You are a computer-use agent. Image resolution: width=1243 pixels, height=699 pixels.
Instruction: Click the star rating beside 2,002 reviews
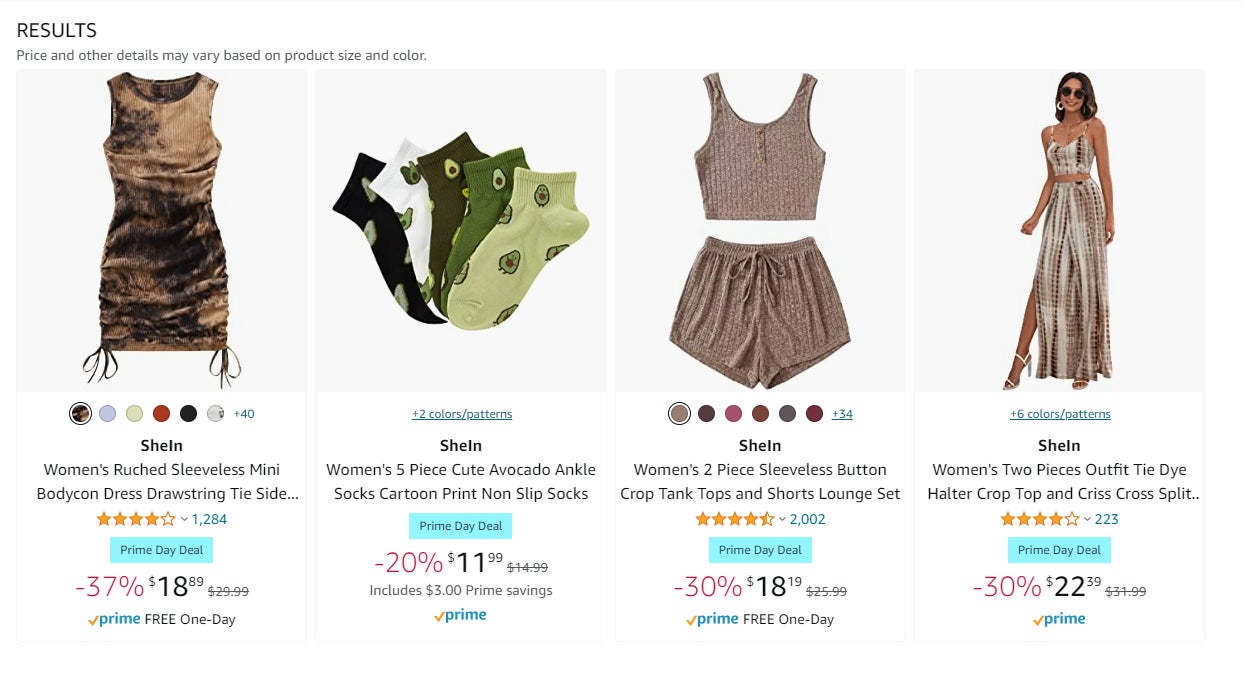(x=734, y=519)
